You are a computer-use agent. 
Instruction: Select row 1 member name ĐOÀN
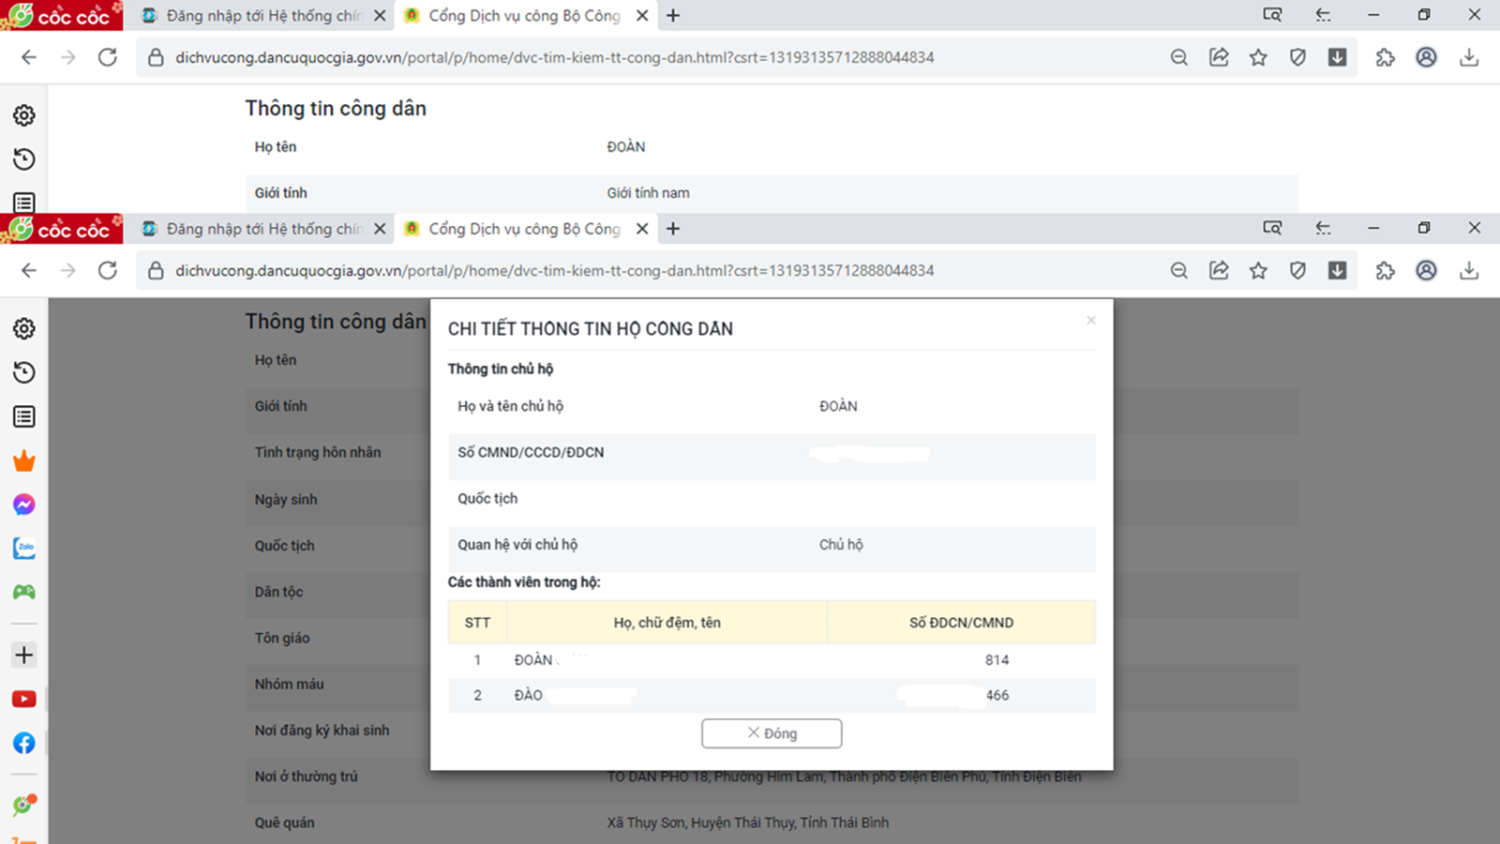point(534,660)
